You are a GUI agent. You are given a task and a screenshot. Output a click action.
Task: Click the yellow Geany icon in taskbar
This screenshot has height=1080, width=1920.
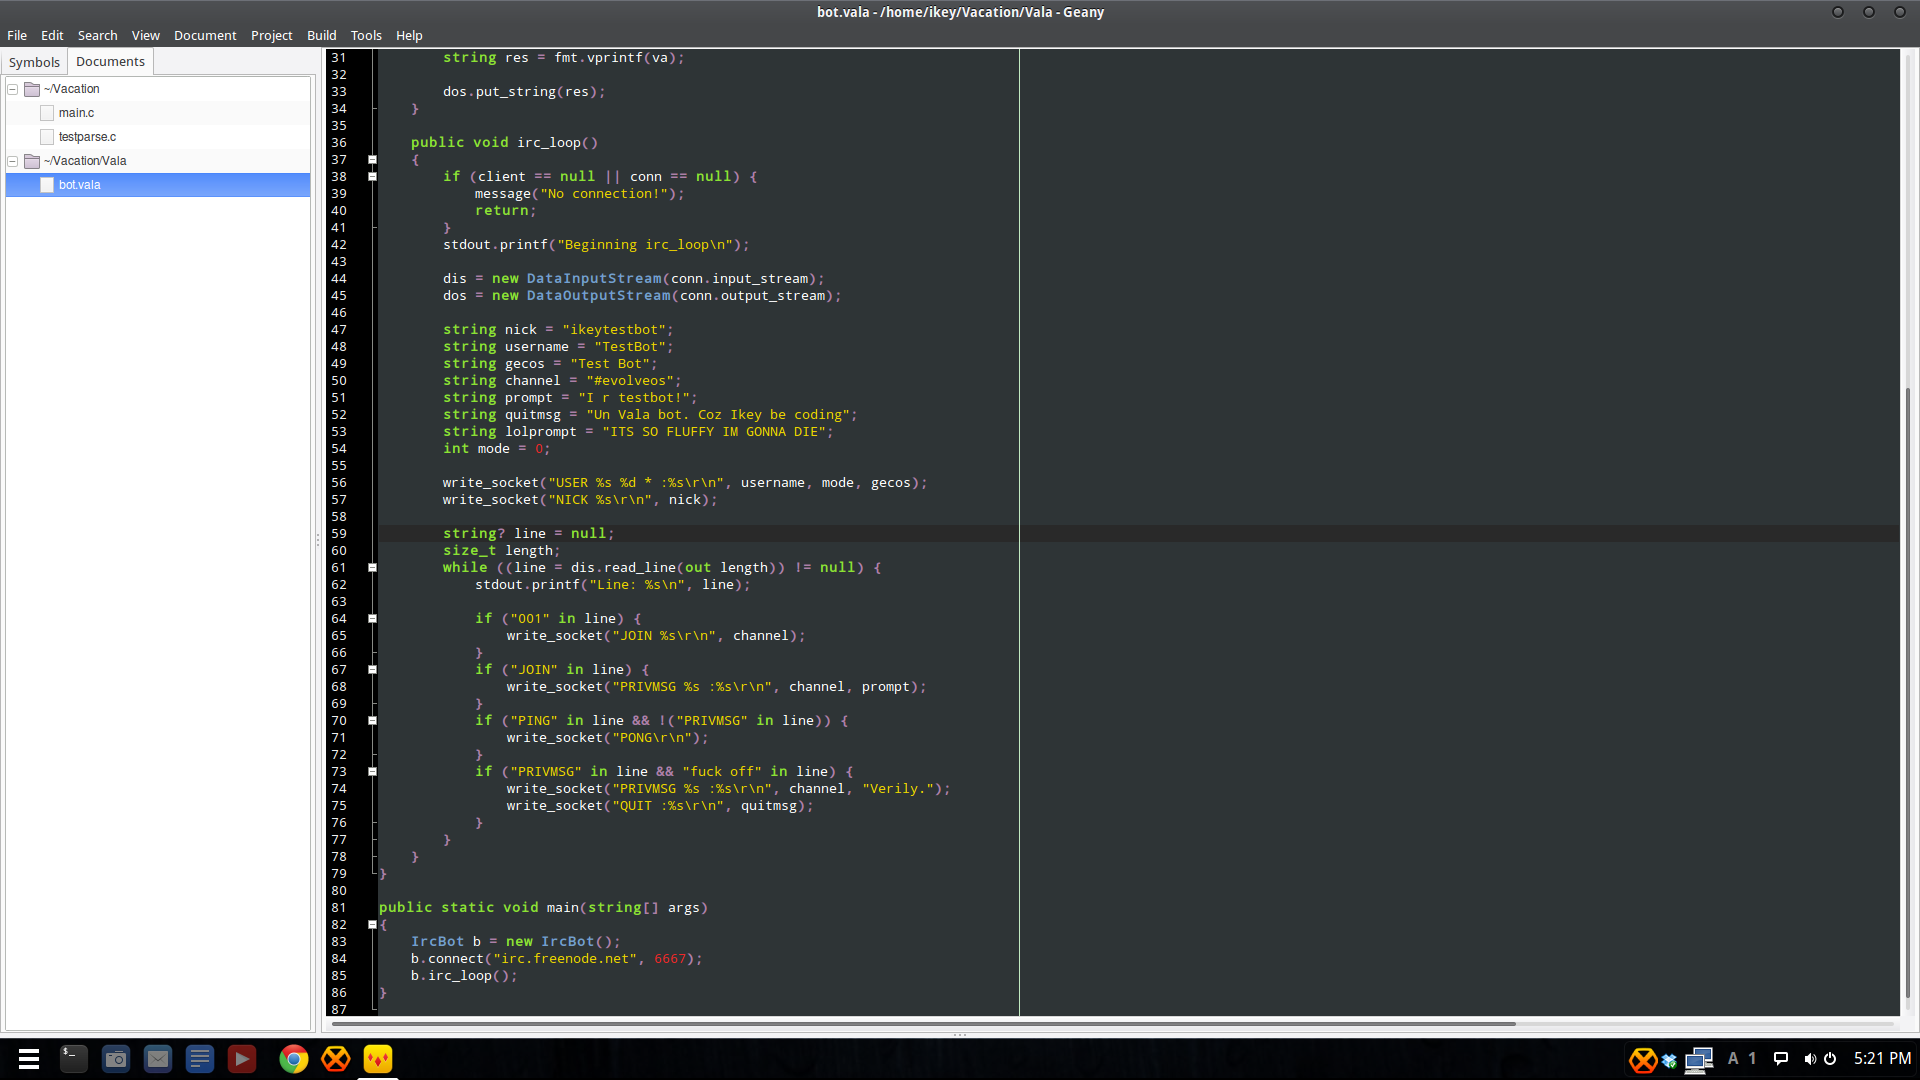[x=378, y=1059]
